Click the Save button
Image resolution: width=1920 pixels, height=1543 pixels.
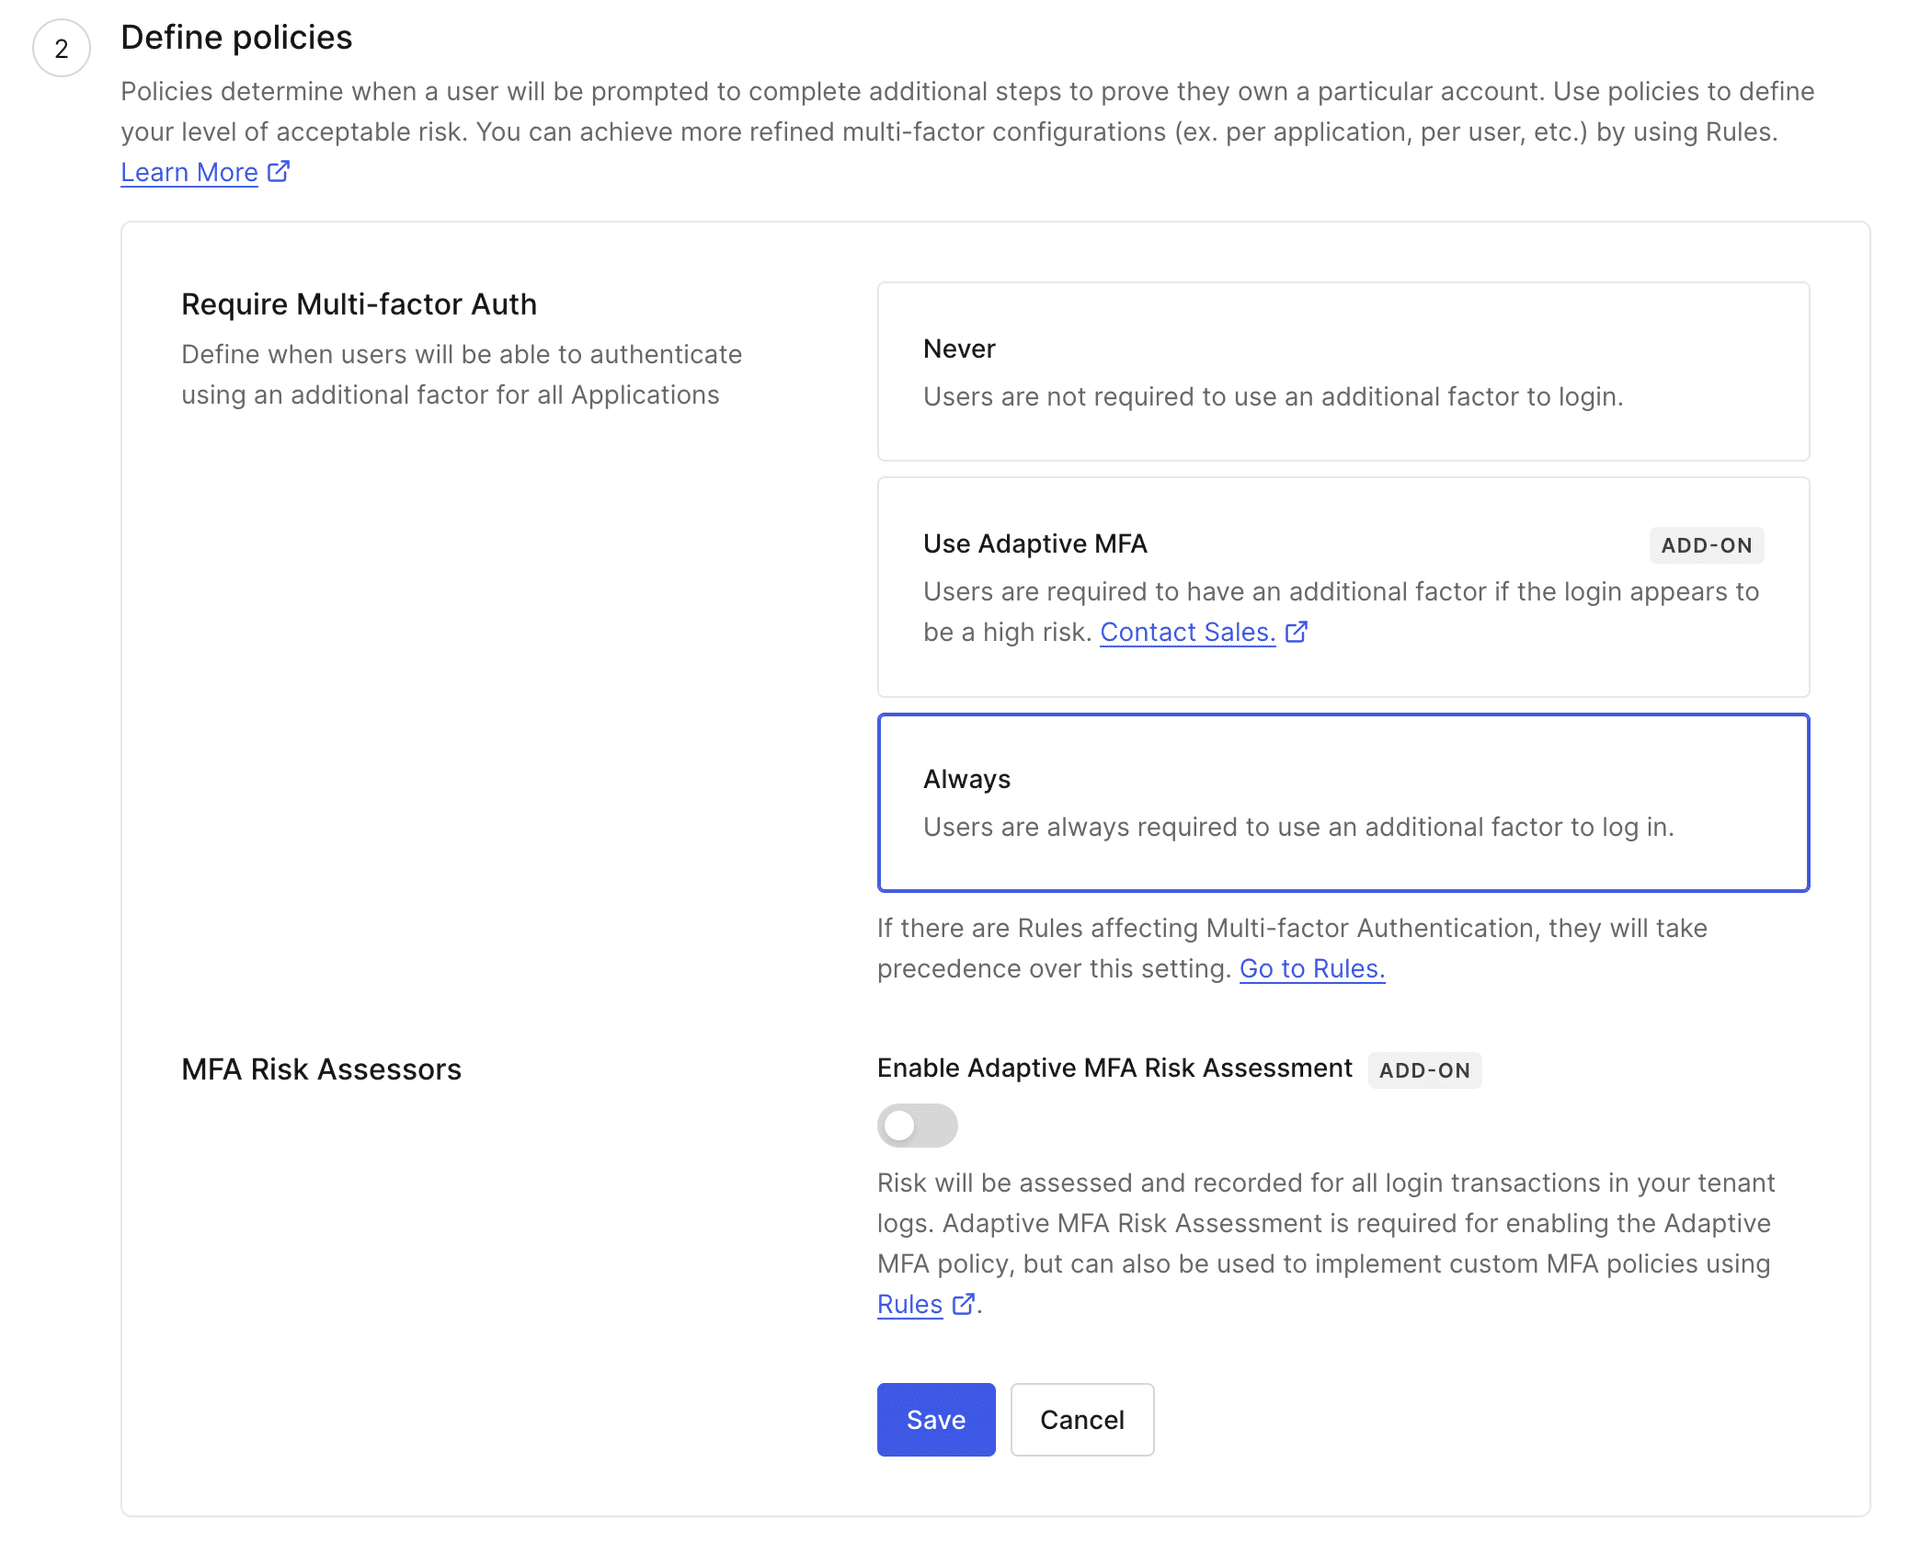tap(936, 1419)
